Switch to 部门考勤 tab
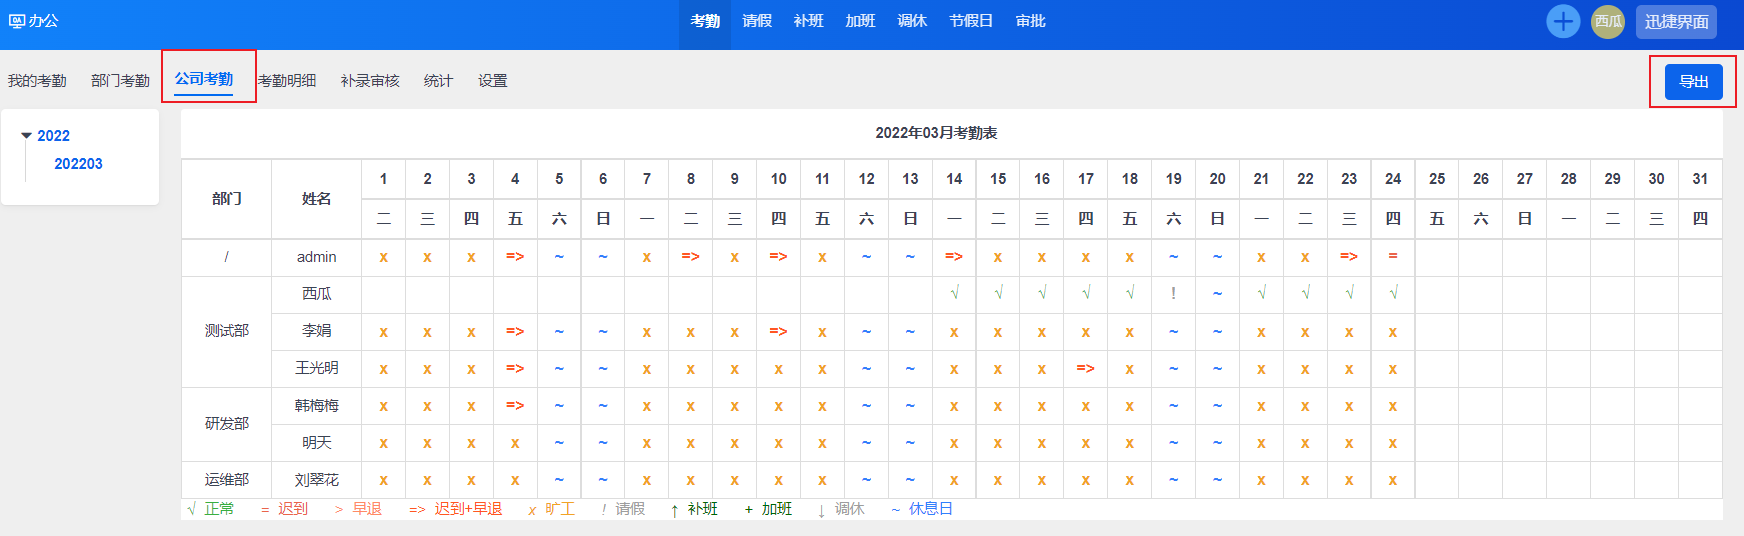This screenshot has width=1744, height=536. tap(120, 81)
